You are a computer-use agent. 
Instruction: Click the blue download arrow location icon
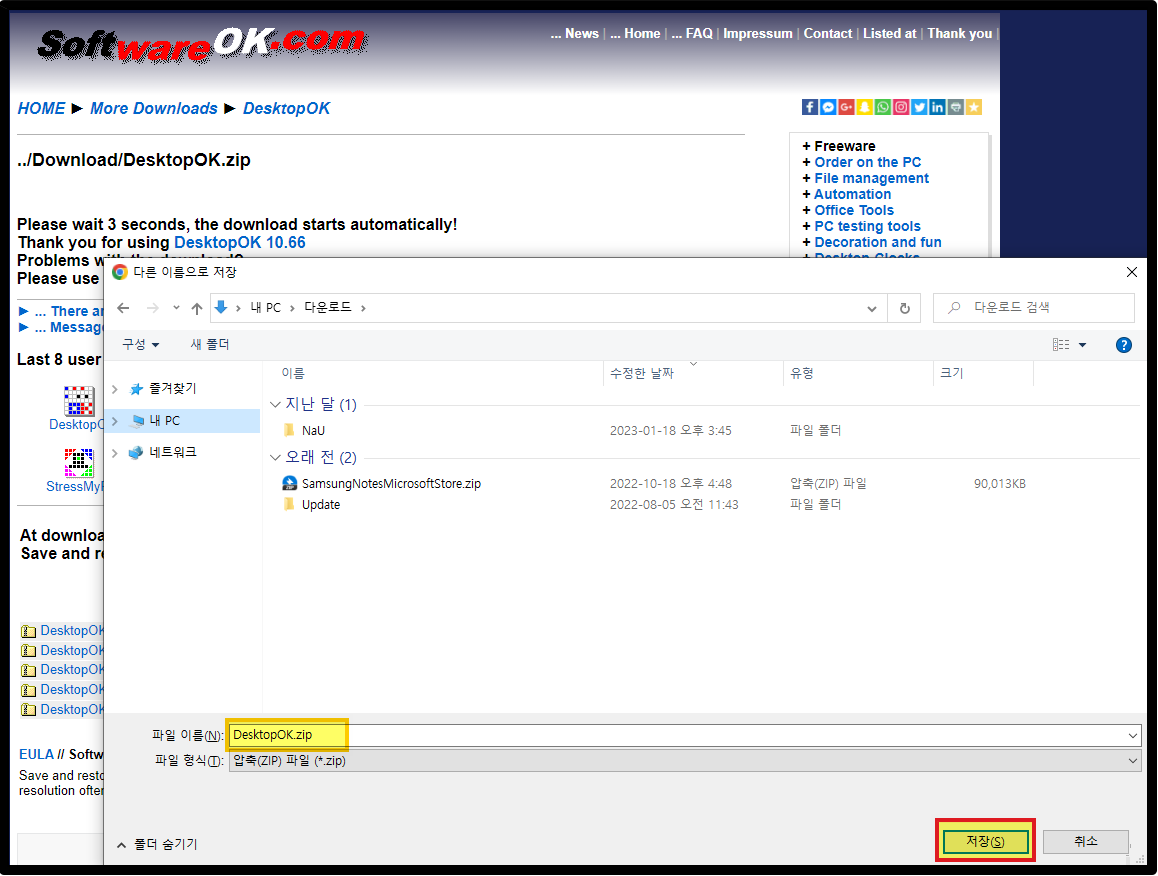coord(221,307)
